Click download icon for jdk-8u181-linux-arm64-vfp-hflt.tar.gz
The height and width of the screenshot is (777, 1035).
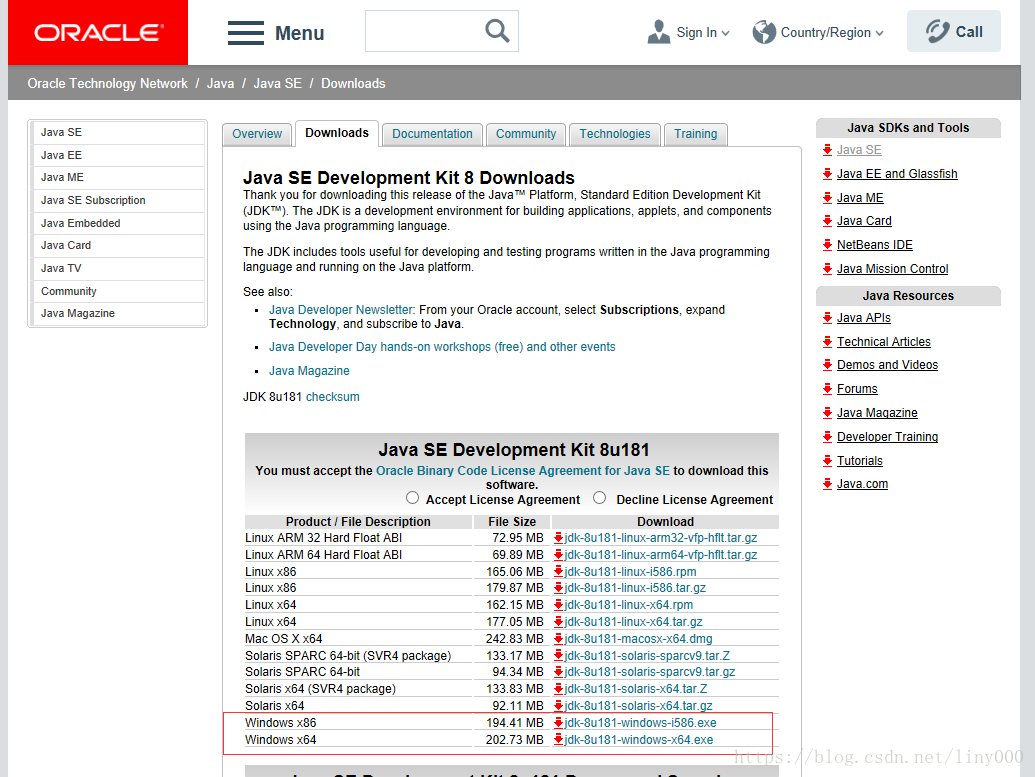pyautogui.click(x=558, y=555)
